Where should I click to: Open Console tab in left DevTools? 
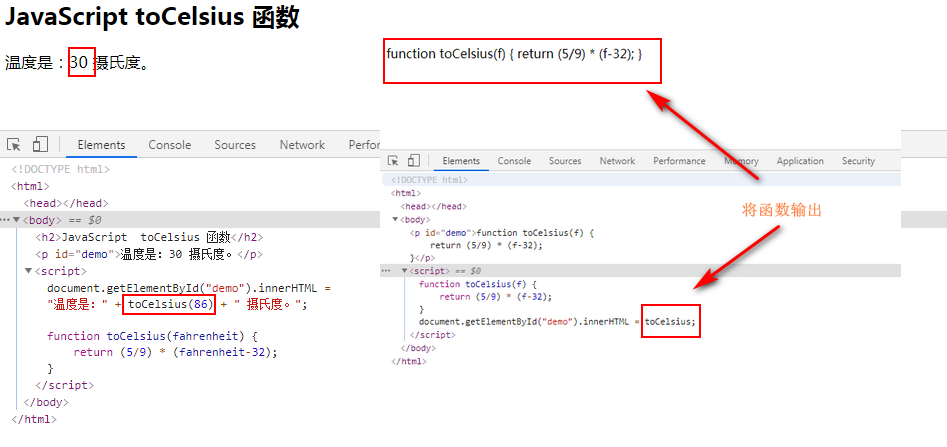click(x=170, y=145)
